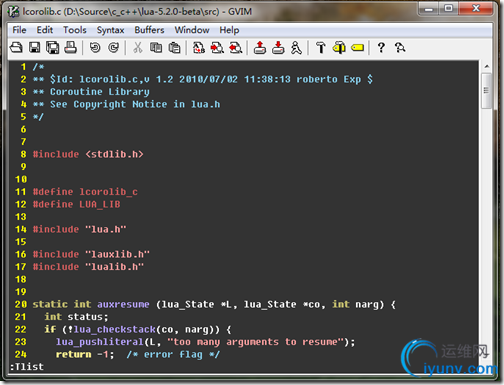Print the buffer using the printer icon
Viewport: 504px width, 385px height.
coord(70,48)
